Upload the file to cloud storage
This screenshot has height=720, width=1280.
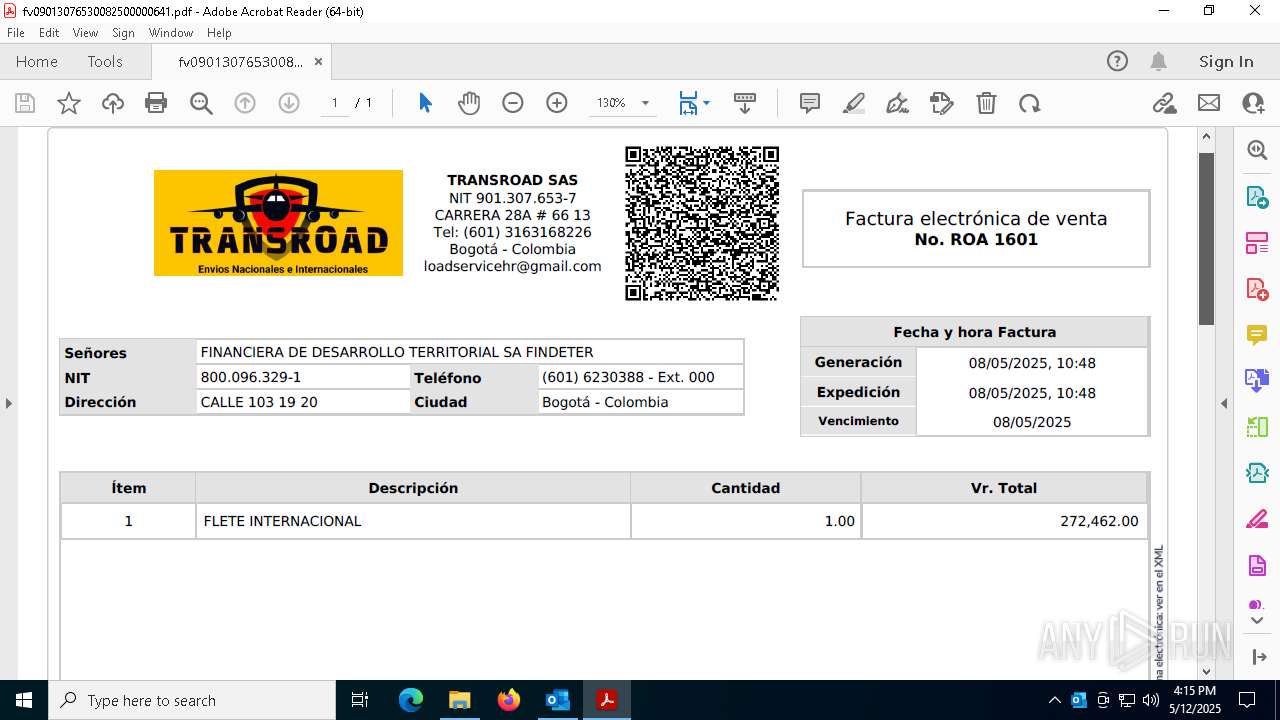click(x=113, y=103)
